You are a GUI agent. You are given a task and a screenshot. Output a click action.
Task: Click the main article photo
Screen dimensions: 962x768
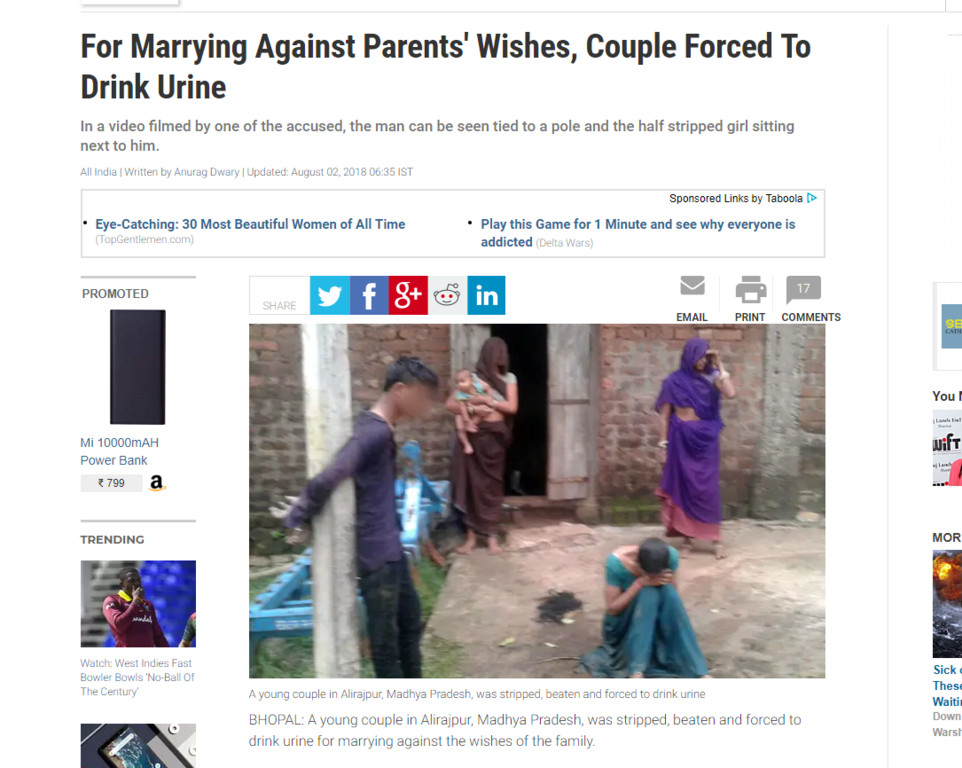(537, 501)
